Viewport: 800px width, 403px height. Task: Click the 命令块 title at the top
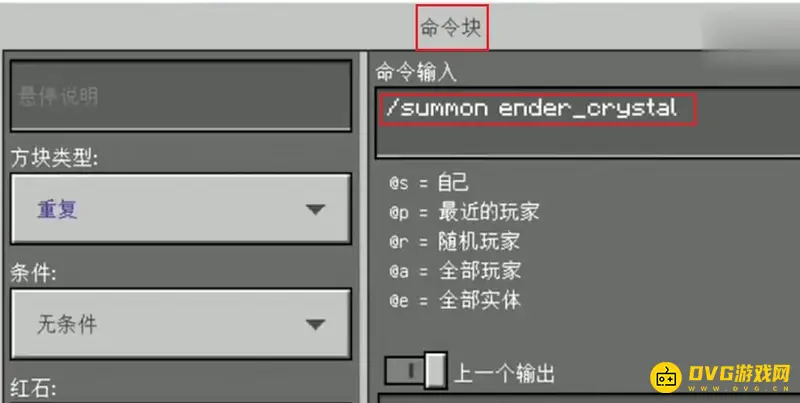(x=451, y=28)
